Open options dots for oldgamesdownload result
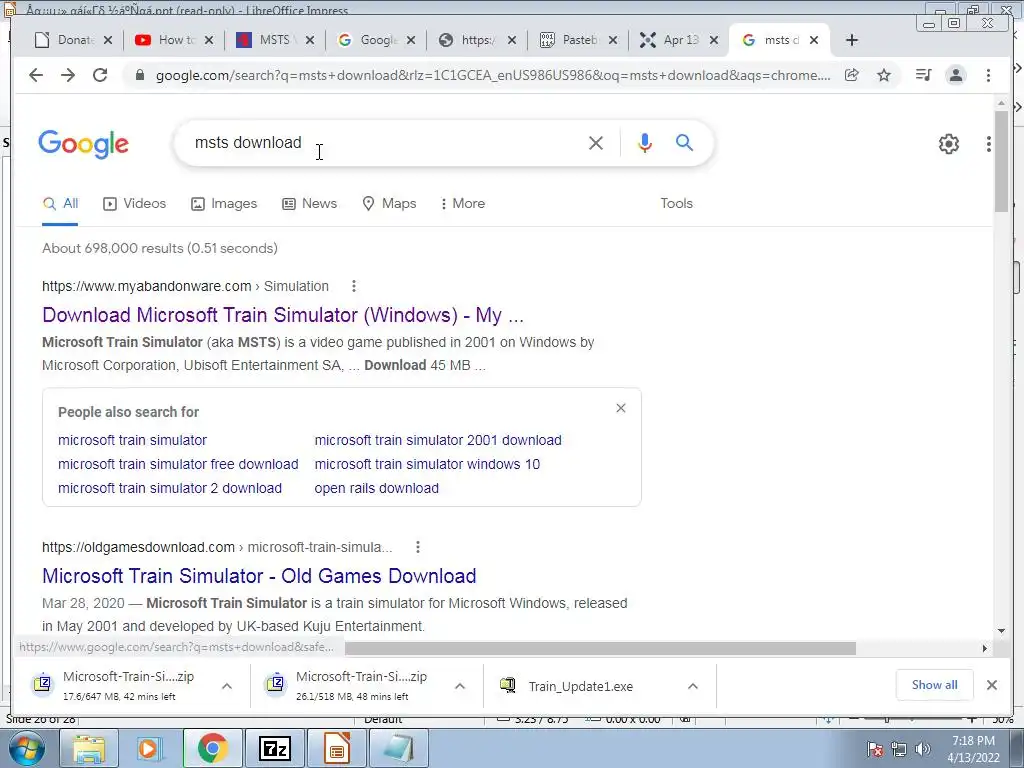 tap(417, 547)
